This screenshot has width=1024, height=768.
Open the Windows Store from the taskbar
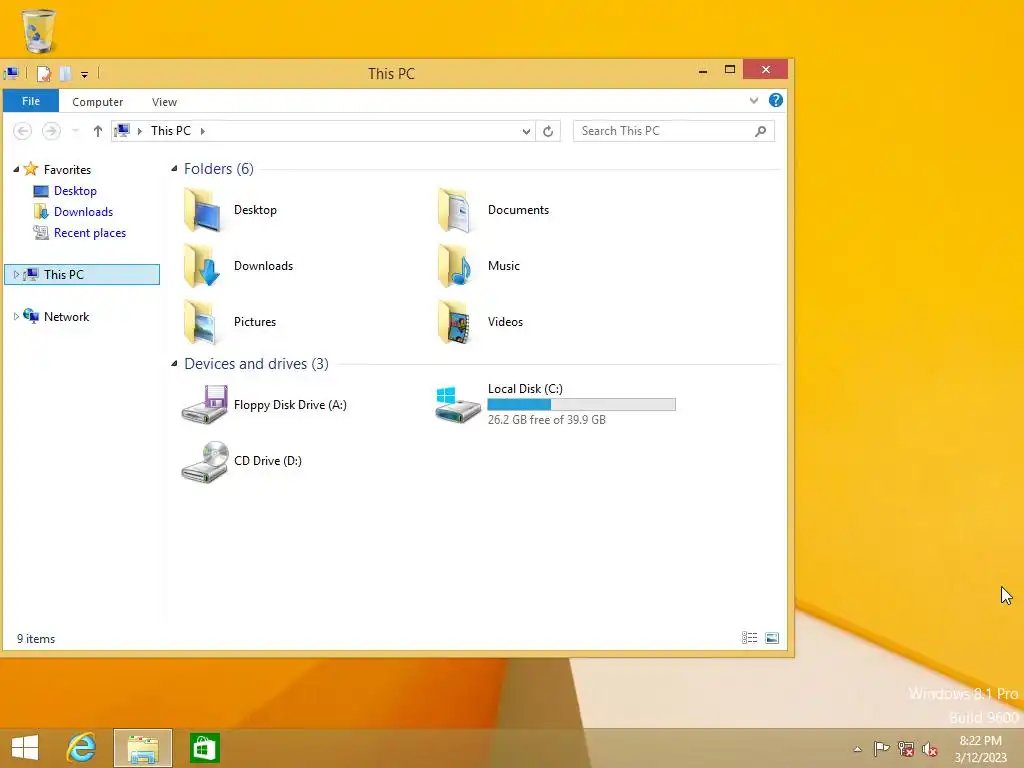click(x=204, y=748)
